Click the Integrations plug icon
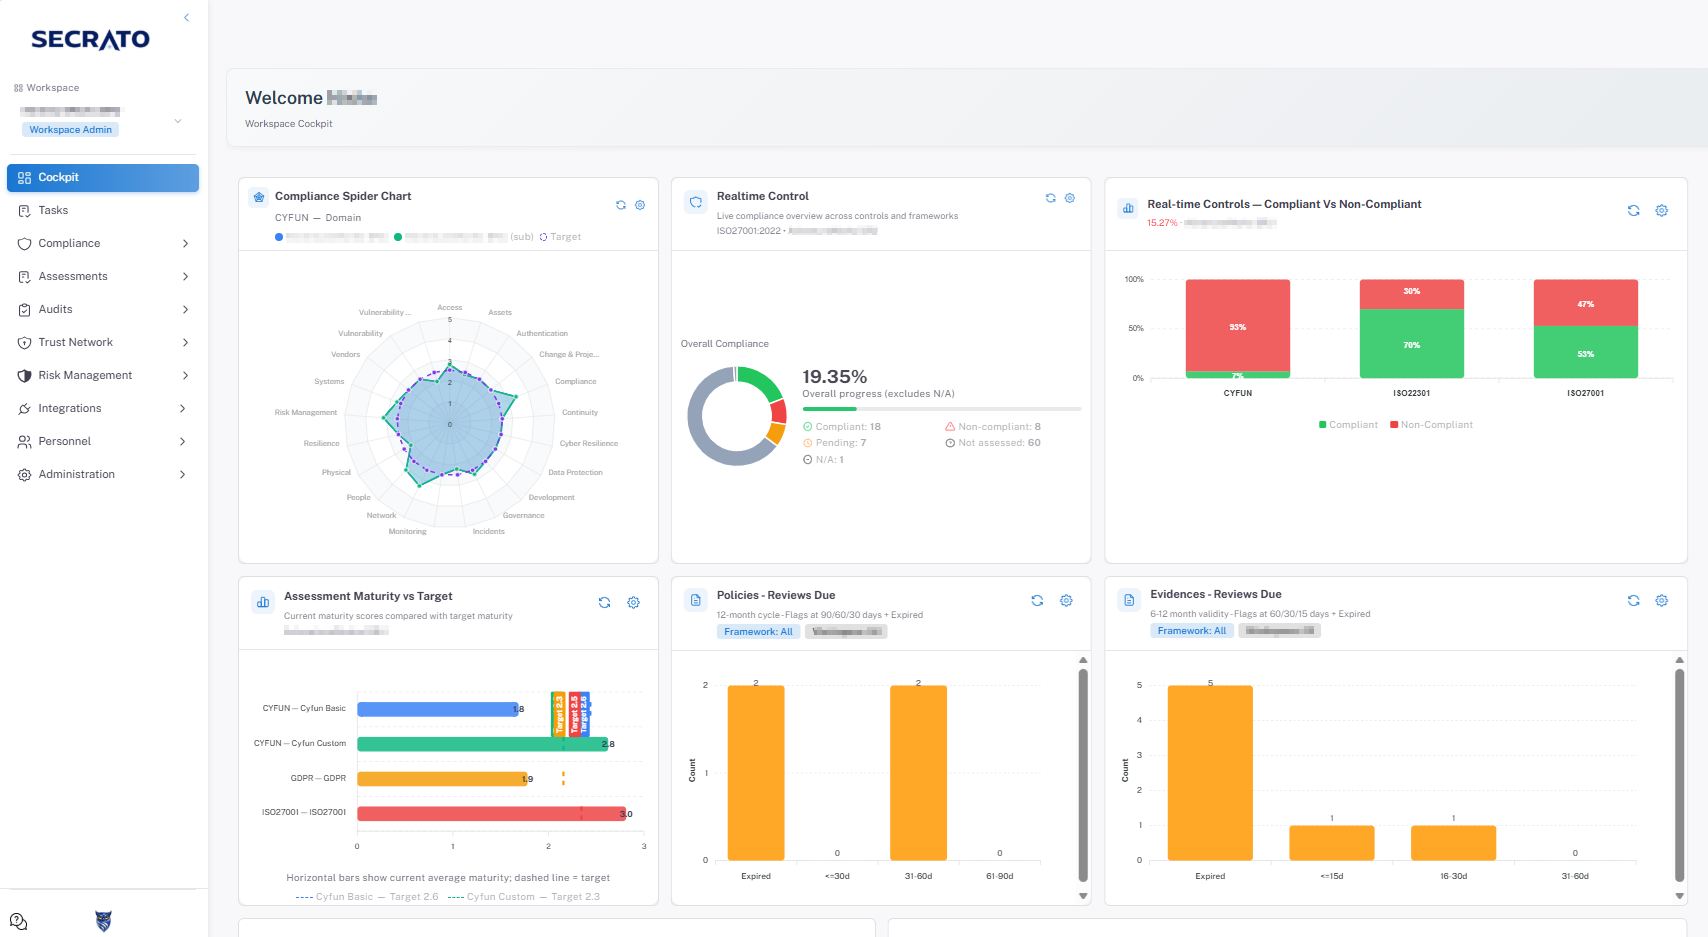Image resolution: width=1708 pixels, height=937 pixels. (25, 408)
